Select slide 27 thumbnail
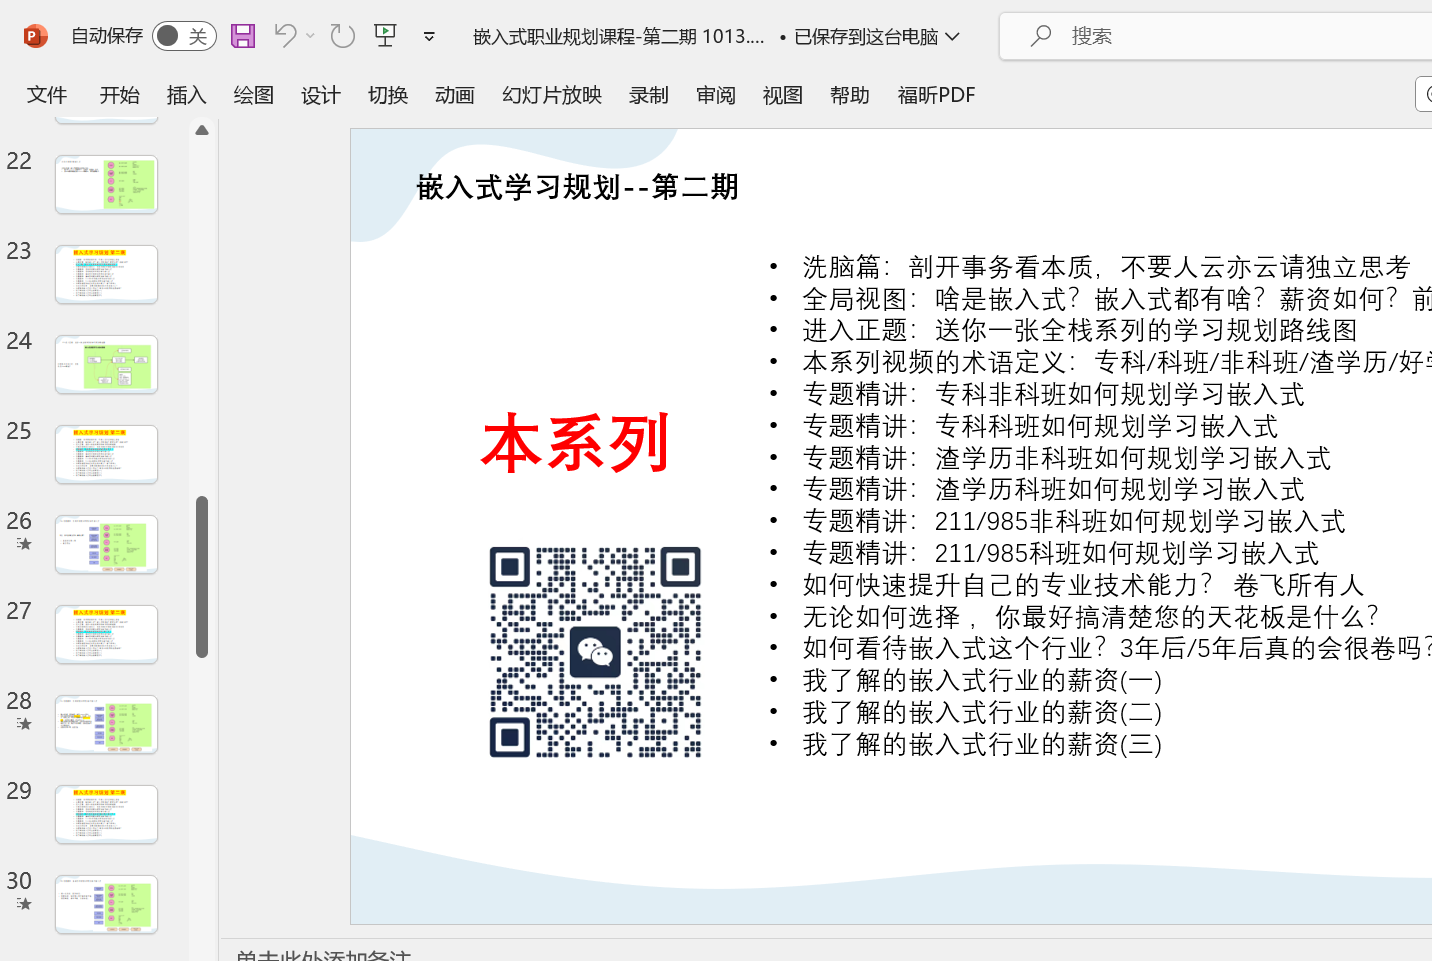 (106, 634)
